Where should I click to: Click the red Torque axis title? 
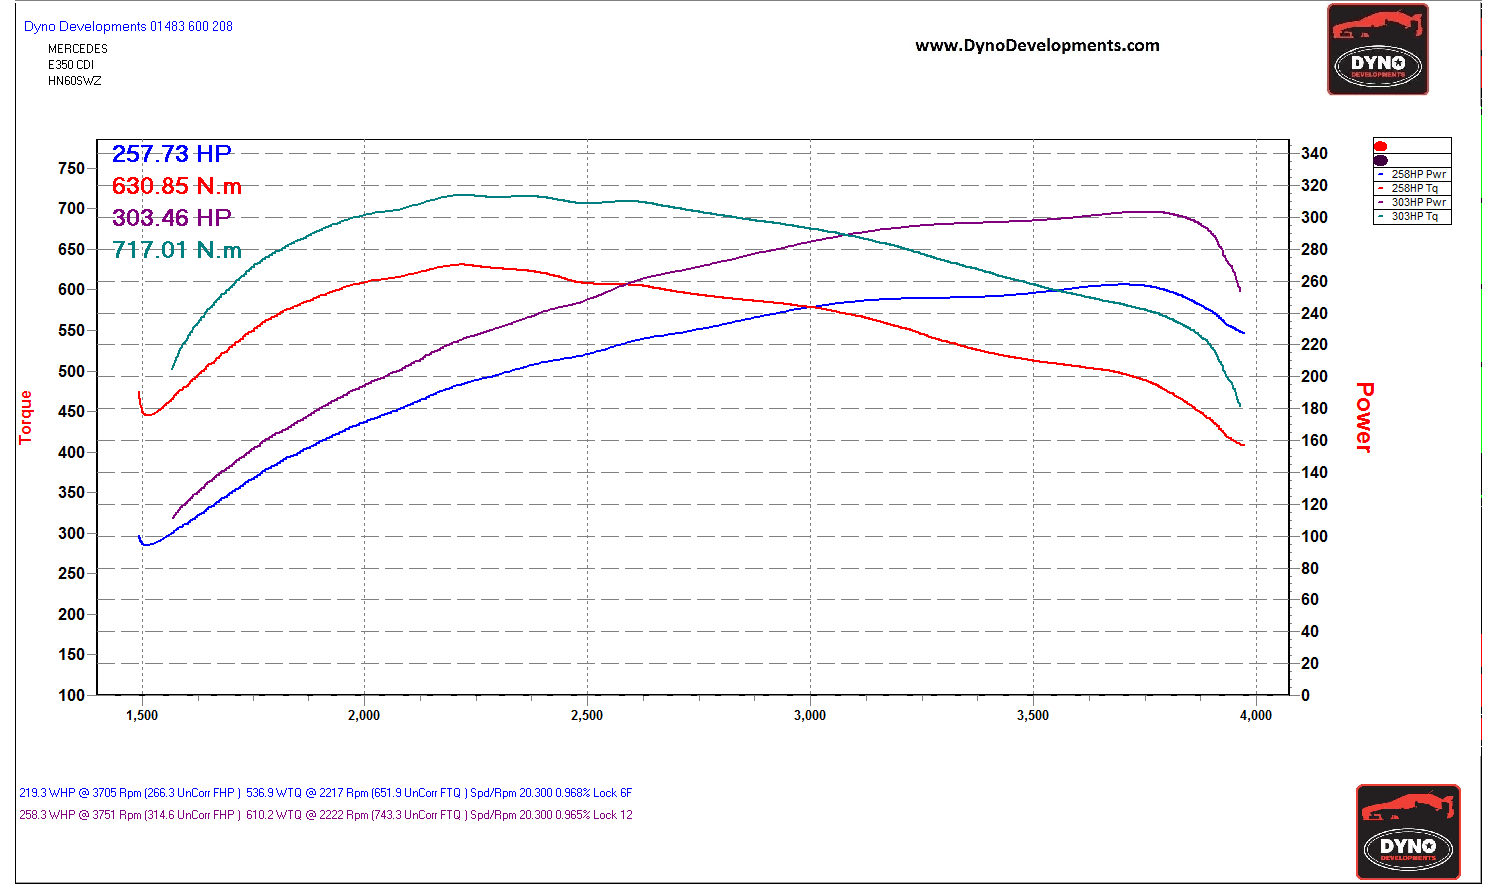[x=26, y=417]
